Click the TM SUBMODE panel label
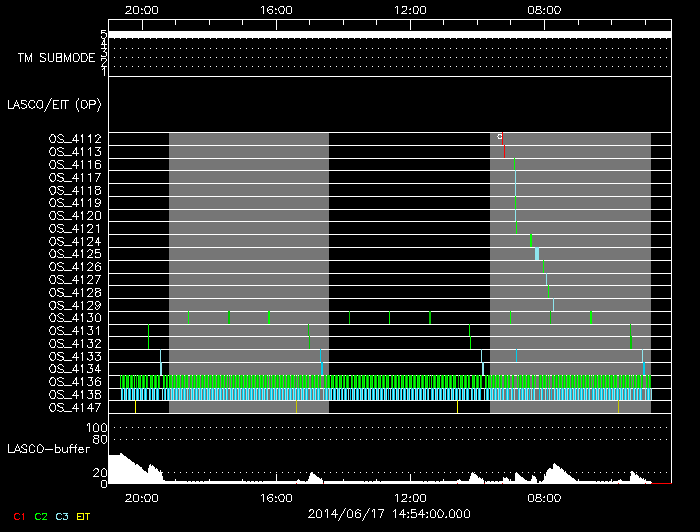 pos(56,58)
